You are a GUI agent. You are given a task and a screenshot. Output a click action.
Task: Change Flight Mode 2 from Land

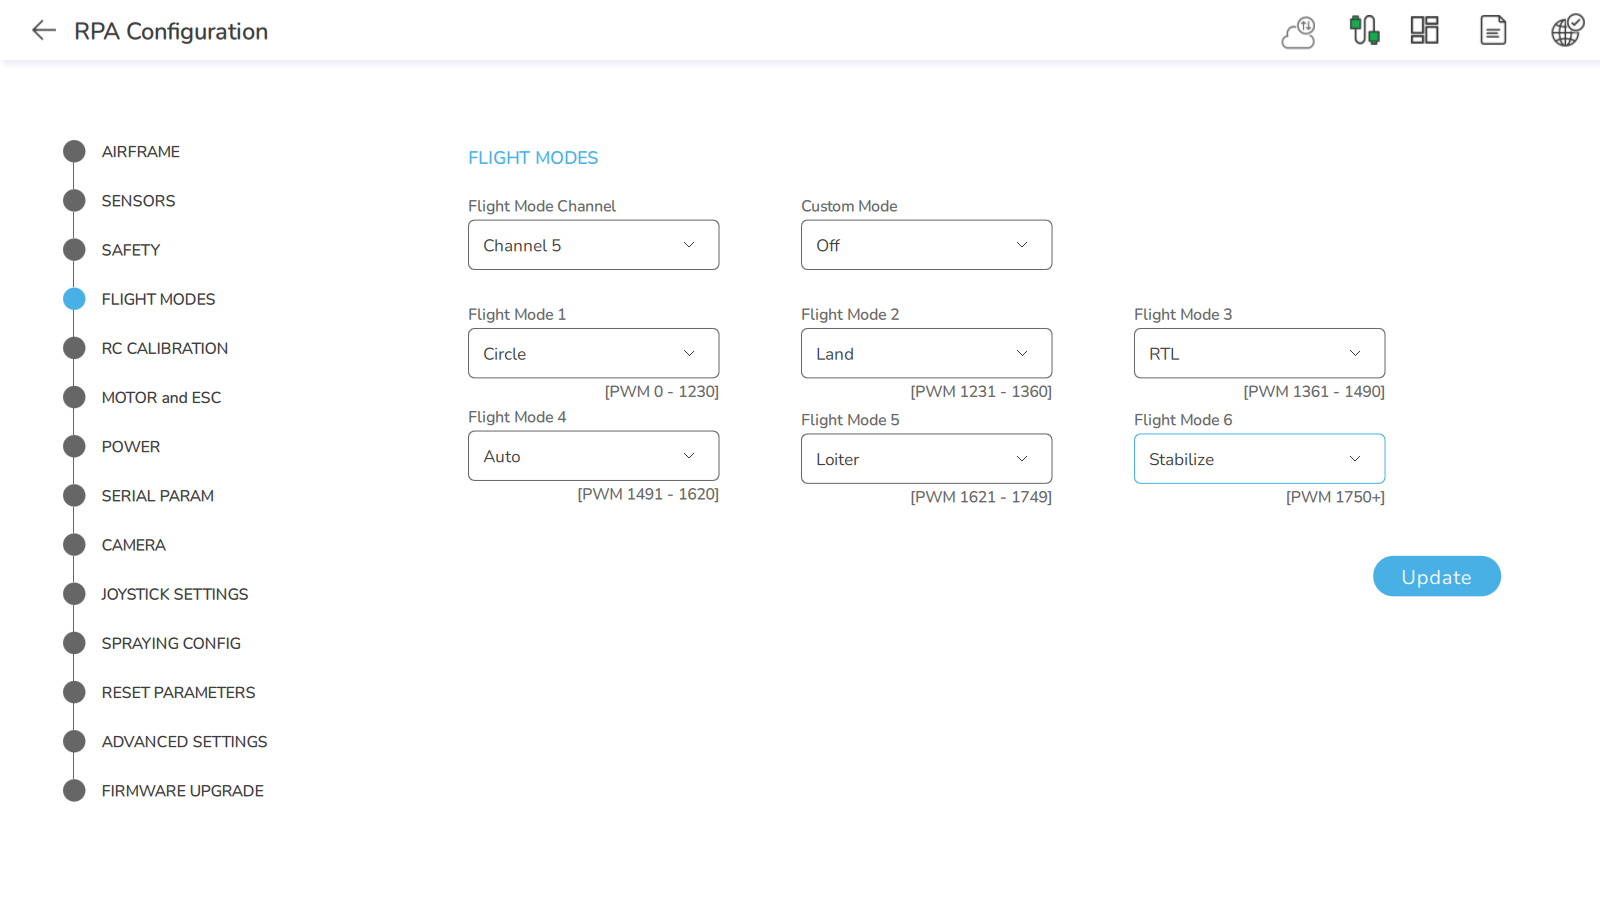[x=926, y=354]
